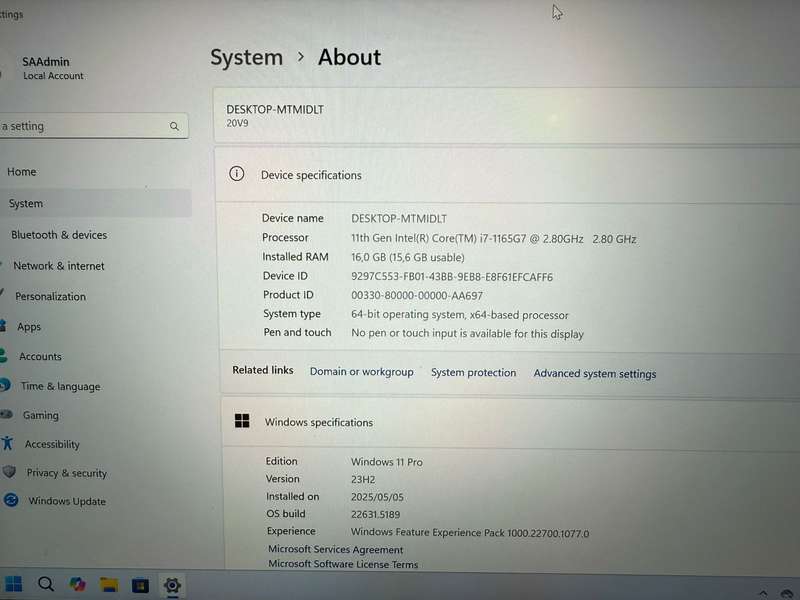Click the Windows logo beside Windows specifications
Viewport: 800px width, 600px height.
[x=242, y=421]
